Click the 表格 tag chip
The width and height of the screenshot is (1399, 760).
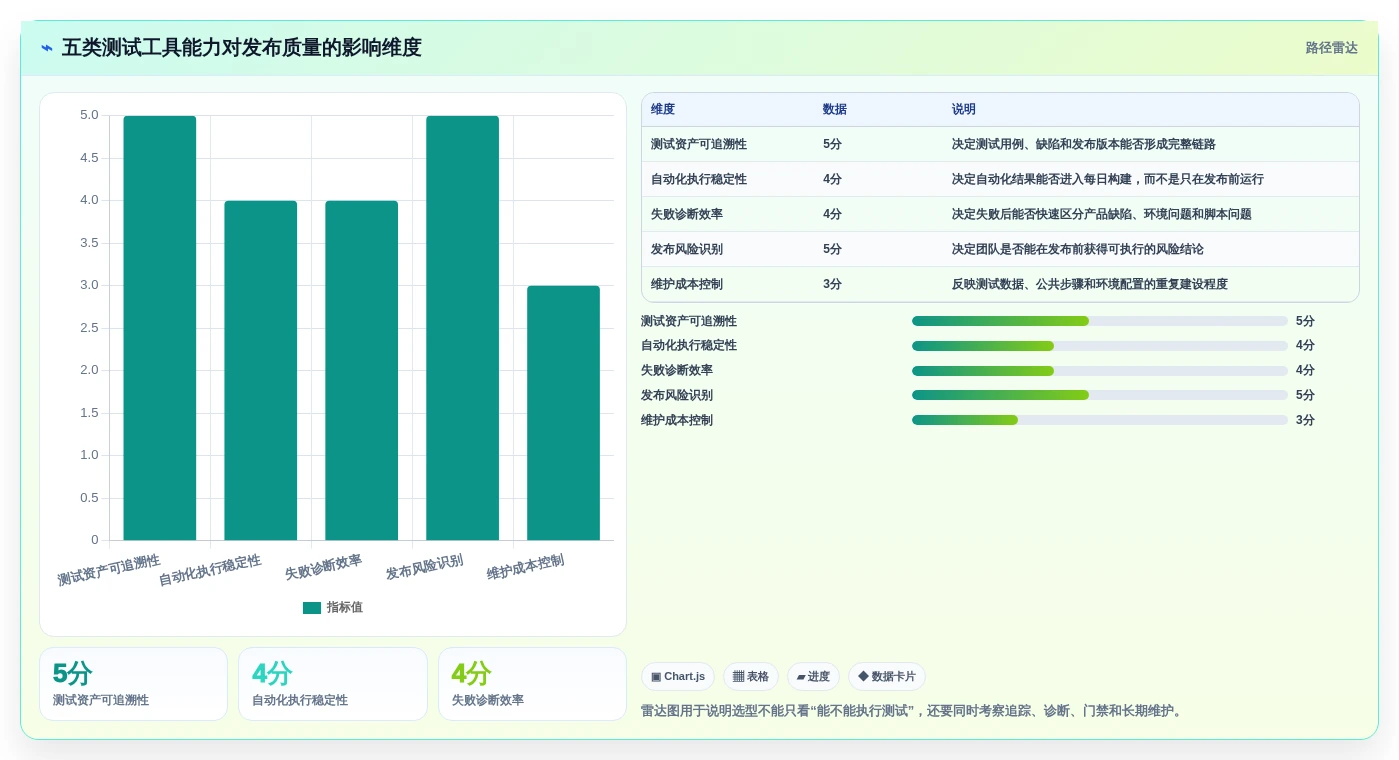pyautogui.click(x=751, y=677)
